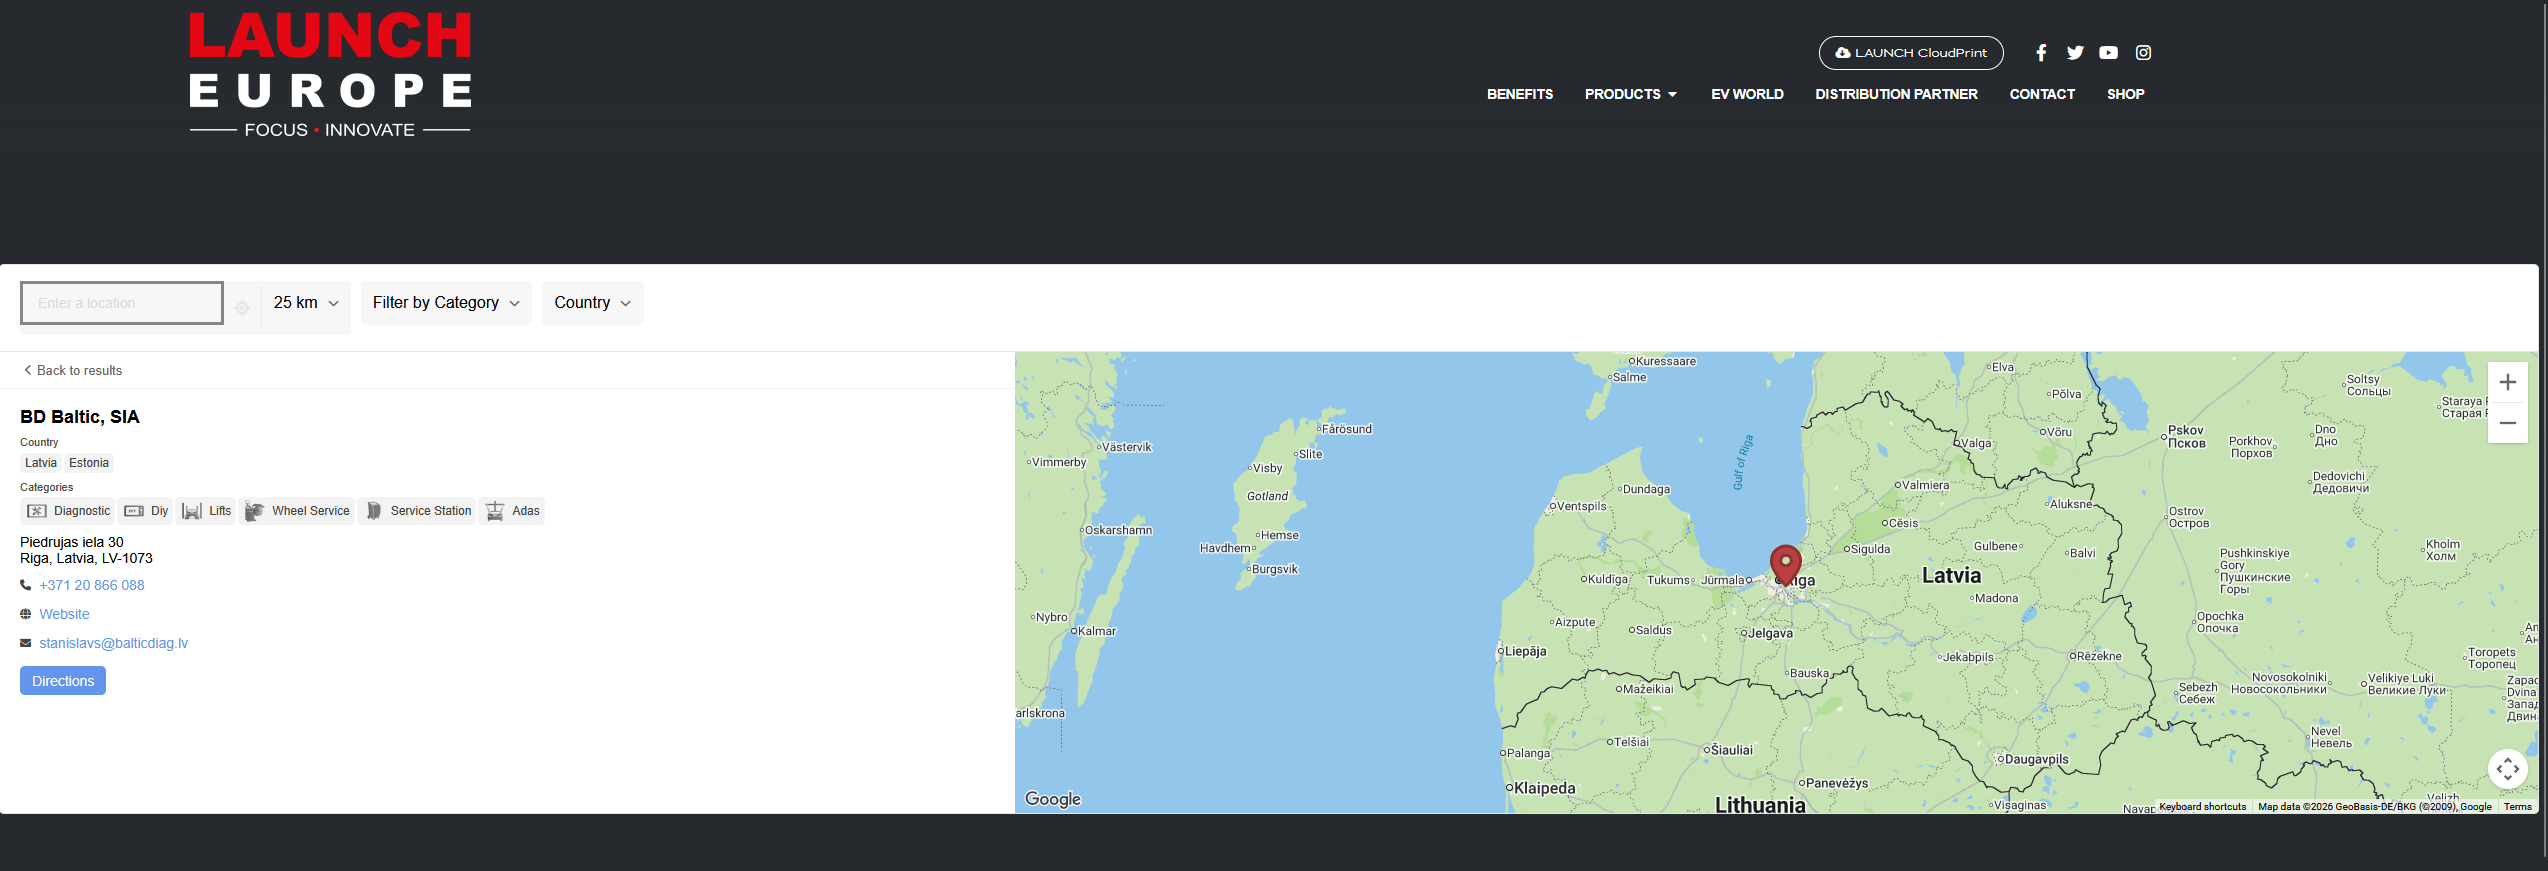Click the Adas category tag

[x=512, y=511]
